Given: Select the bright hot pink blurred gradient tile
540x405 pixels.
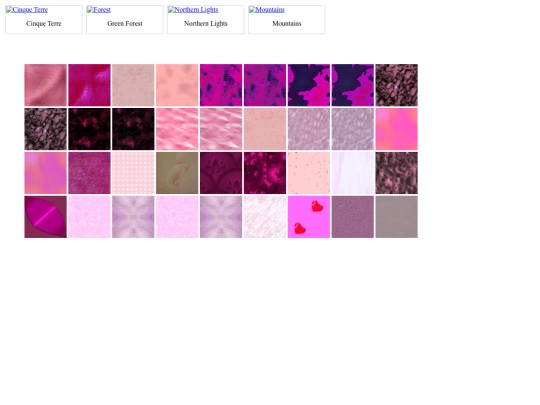Looking at the screenshot, I should [397, 129].
